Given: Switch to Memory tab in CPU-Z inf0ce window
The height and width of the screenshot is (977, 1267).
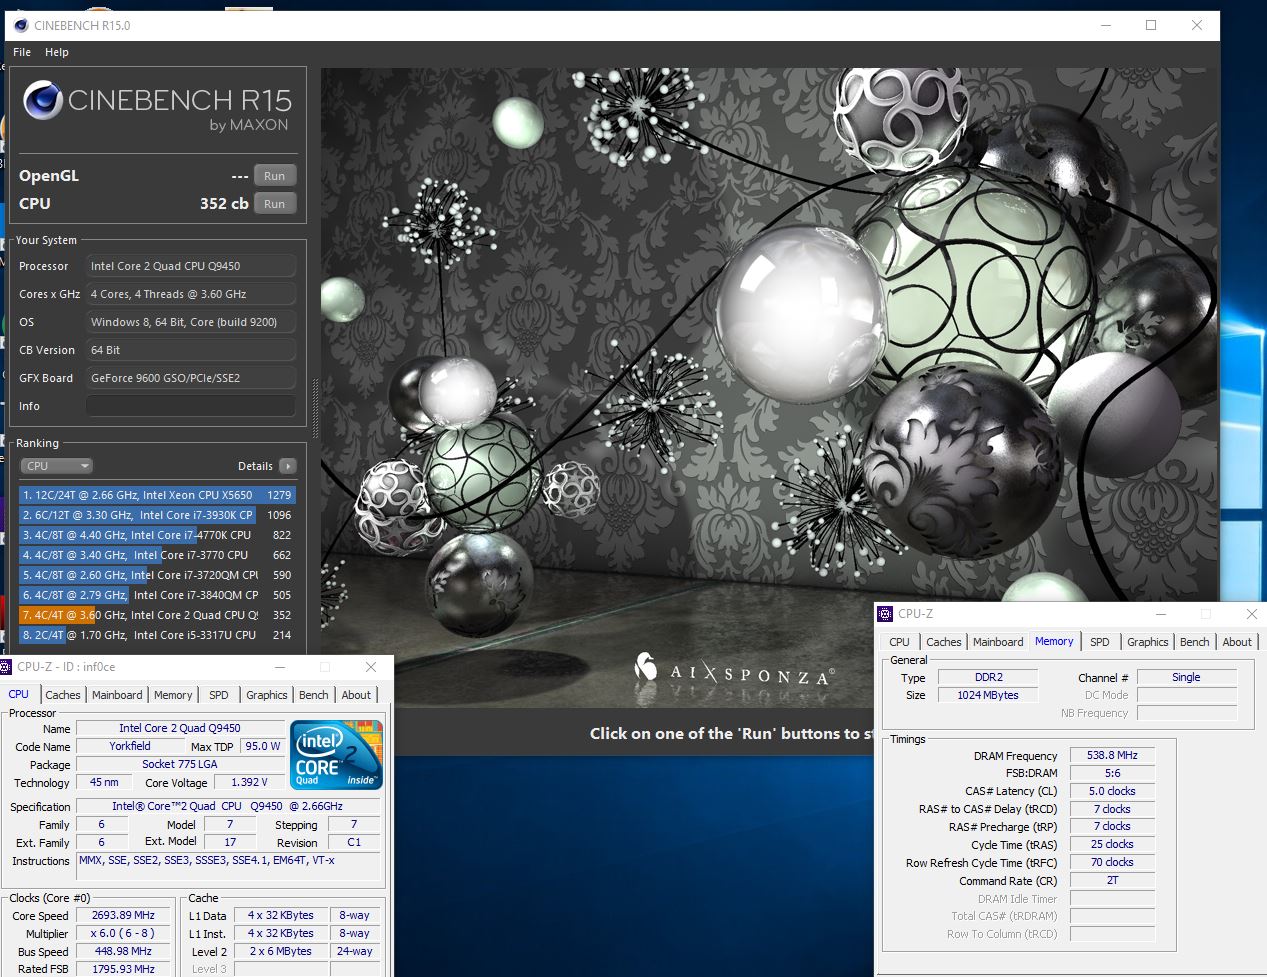Looking at the screenshot, I should click(173, 695).
